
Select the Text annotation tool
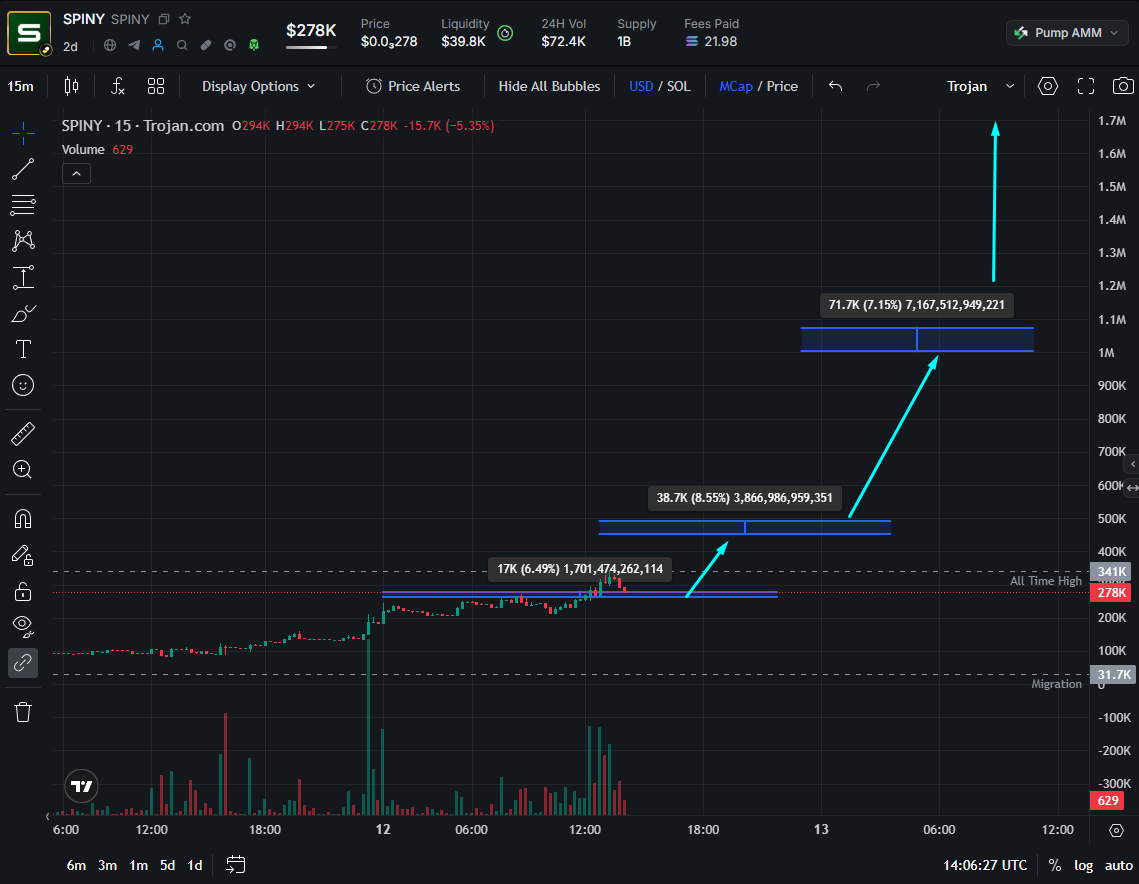click(23, 349)
